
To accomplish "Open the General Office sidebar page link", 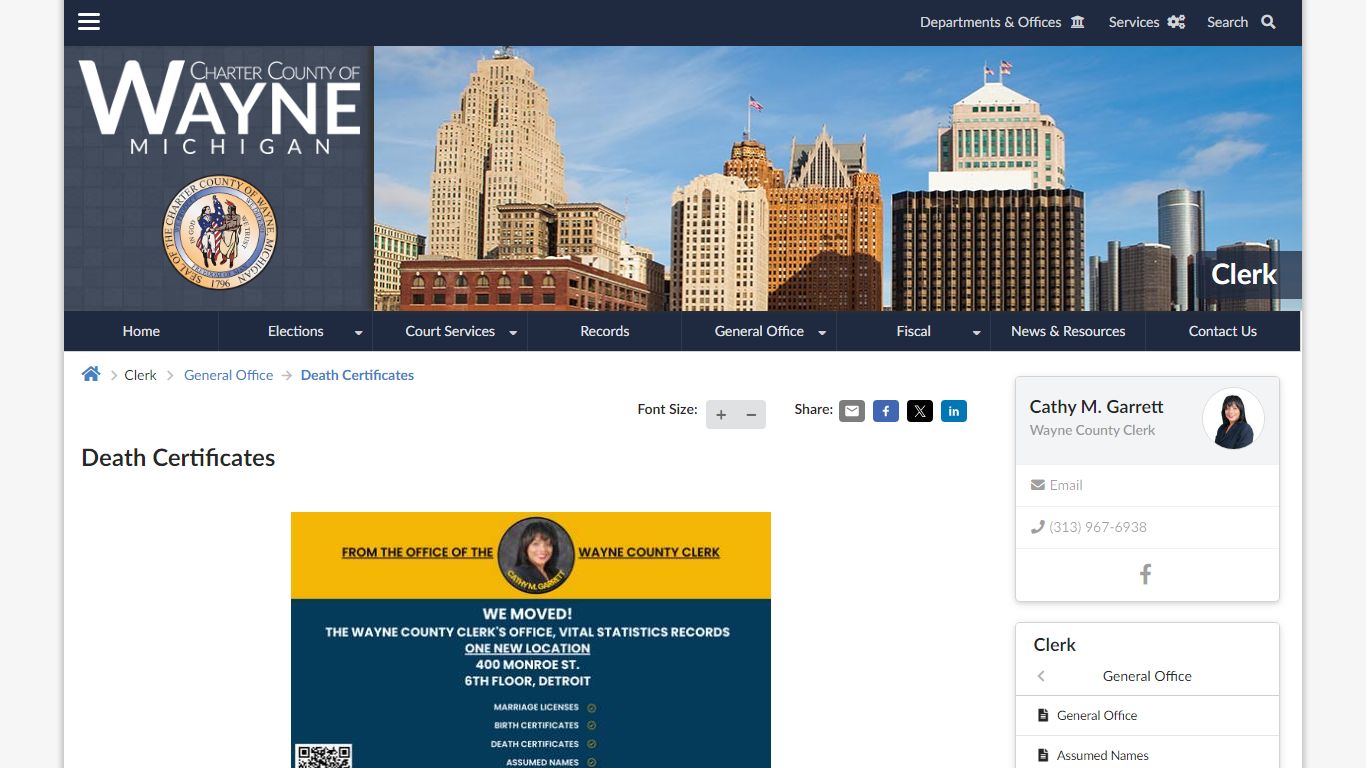I will [1097, 715].
